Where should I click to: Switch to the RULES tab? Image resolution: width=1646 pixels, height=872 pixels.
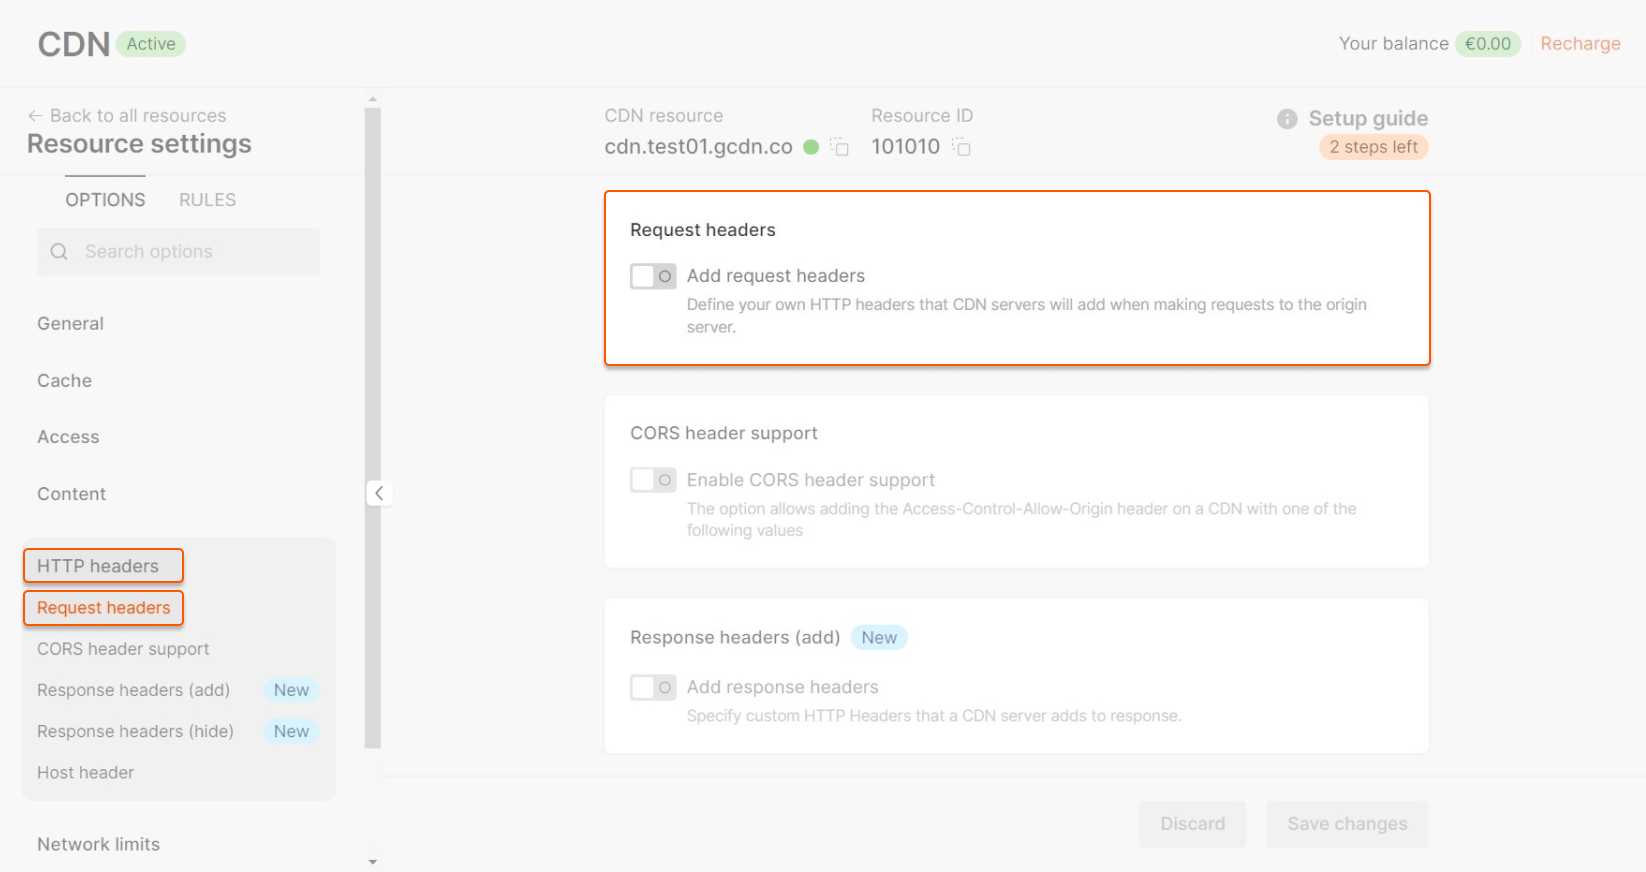point(207,200)
